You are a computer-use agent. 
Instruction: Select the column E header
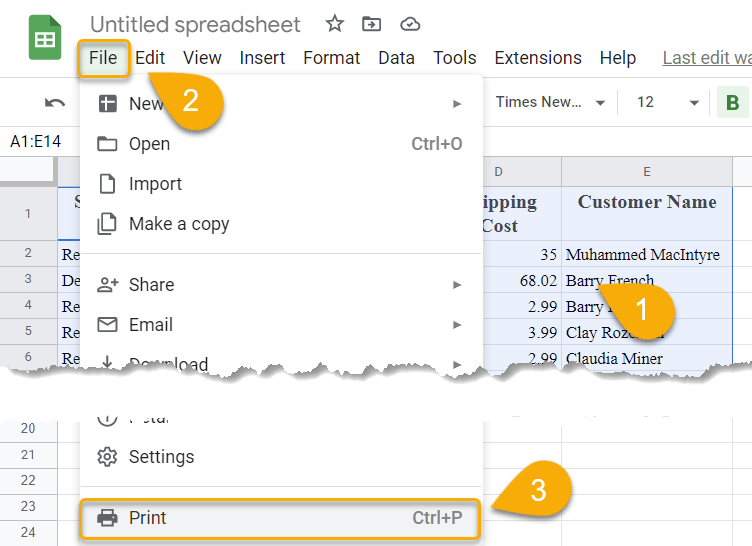646,172
